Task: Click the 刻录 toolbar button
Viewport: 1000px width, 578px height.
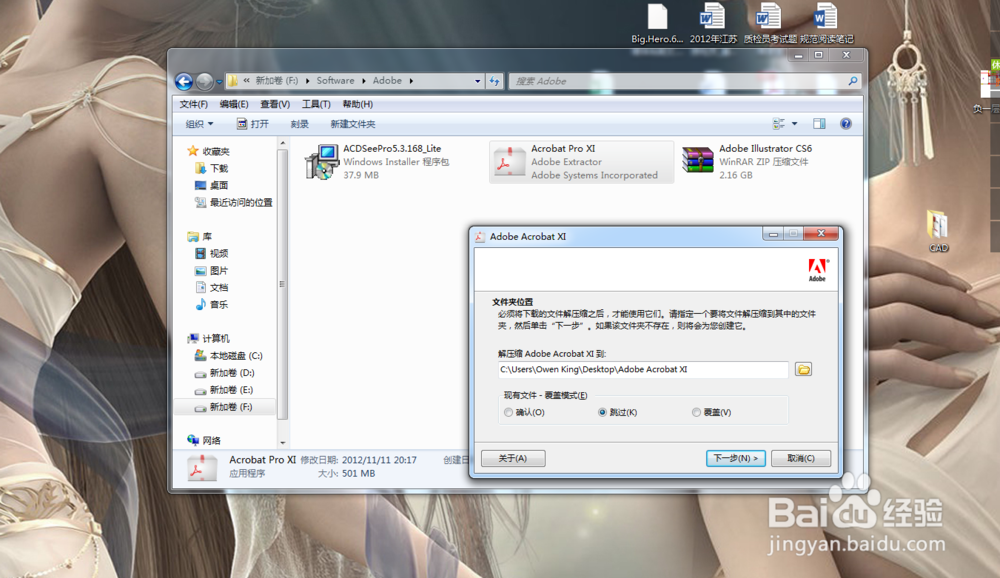Action: tap(300, 124)
